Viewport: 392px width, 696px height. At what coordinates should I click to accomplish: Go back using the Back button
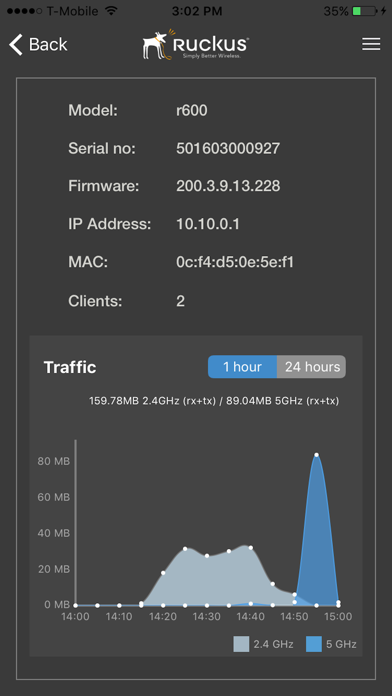pyautogui.click(x=38, y=44)
